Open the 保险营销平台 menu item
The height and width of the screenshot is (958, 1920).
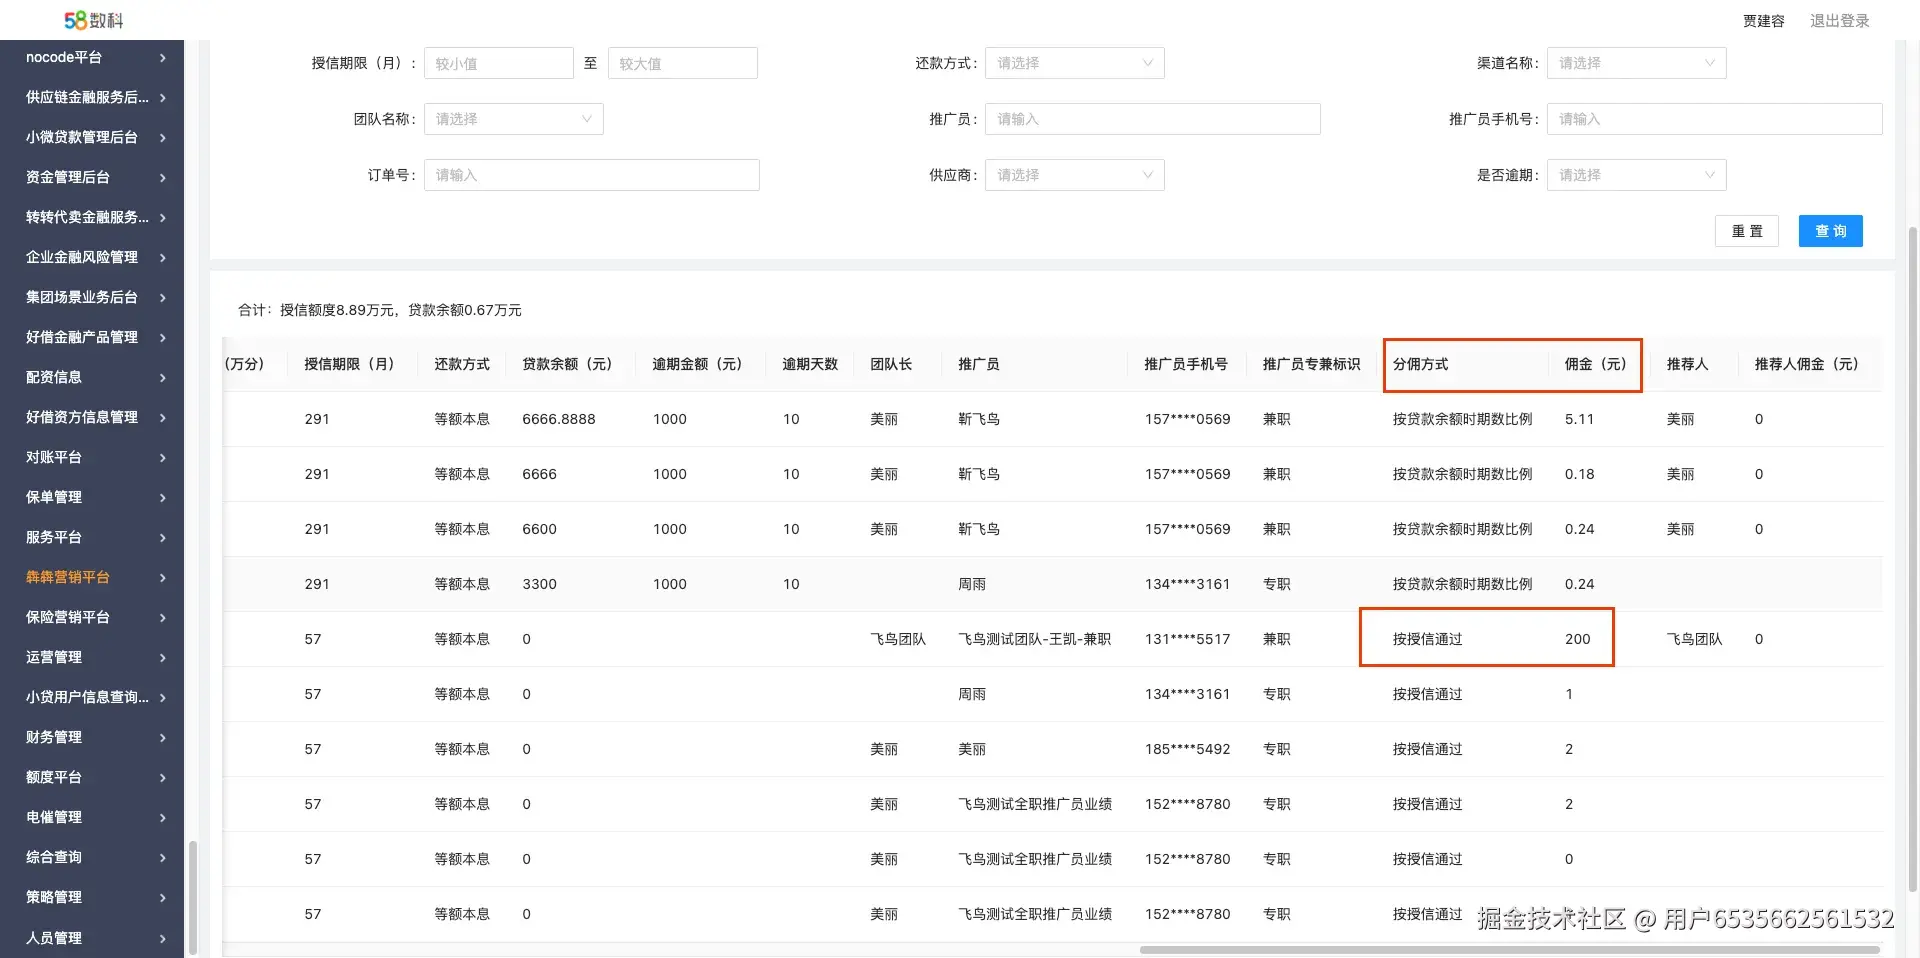(92, 618)
